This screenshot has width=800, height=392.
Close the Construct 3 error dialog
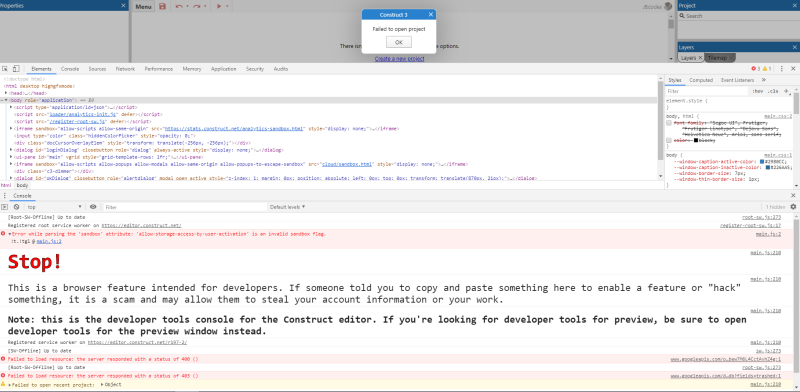pyautogui.click(x=431, y=15)
